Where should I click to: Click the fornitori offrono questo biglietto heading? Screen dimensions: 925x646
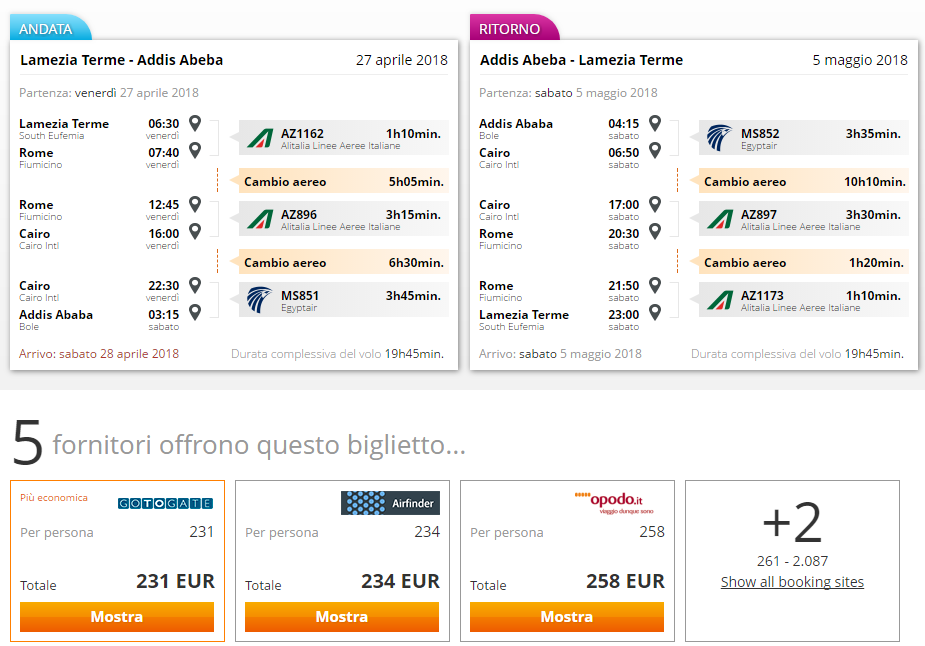coord(259,445)
